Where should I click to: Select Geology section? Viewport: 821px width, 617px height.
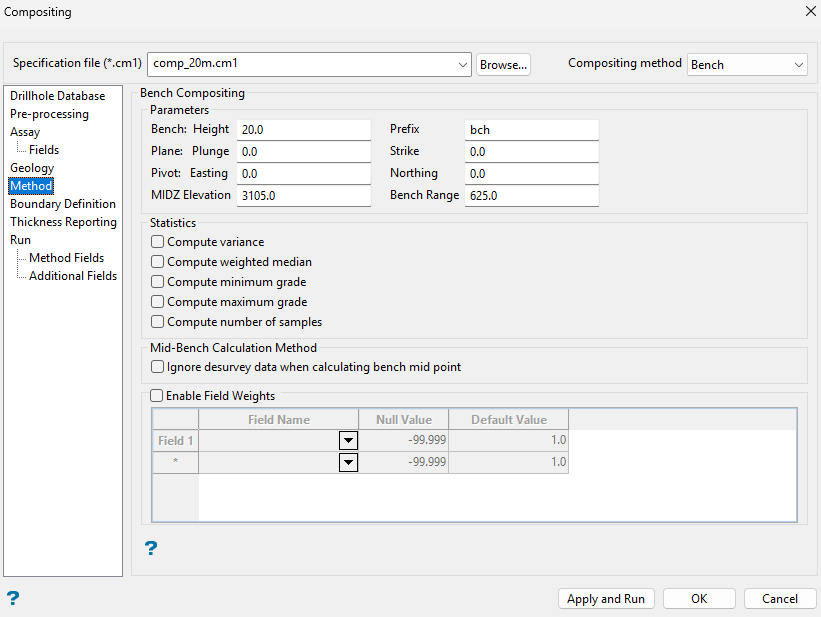coord(32,168)
